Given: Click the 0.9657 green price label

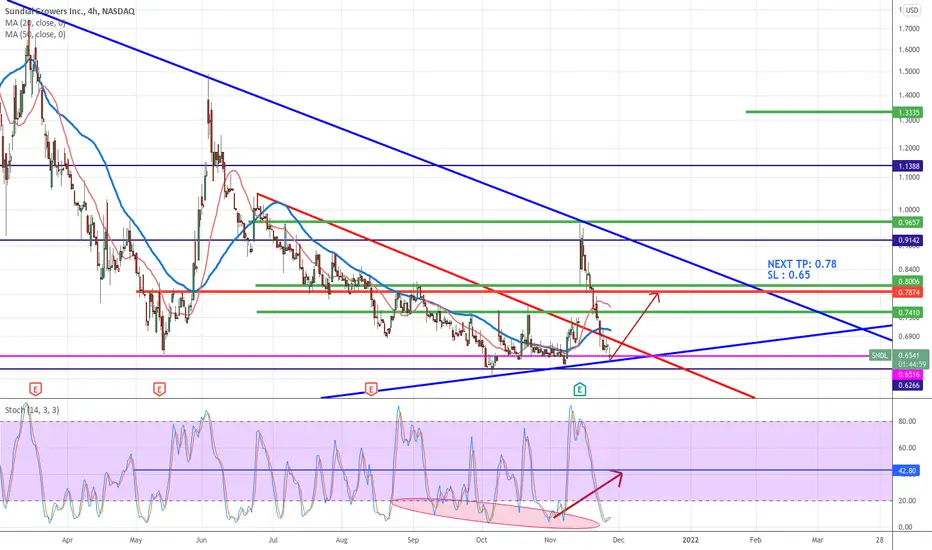Looking at the screenshot, I should (x=908, y=222).
